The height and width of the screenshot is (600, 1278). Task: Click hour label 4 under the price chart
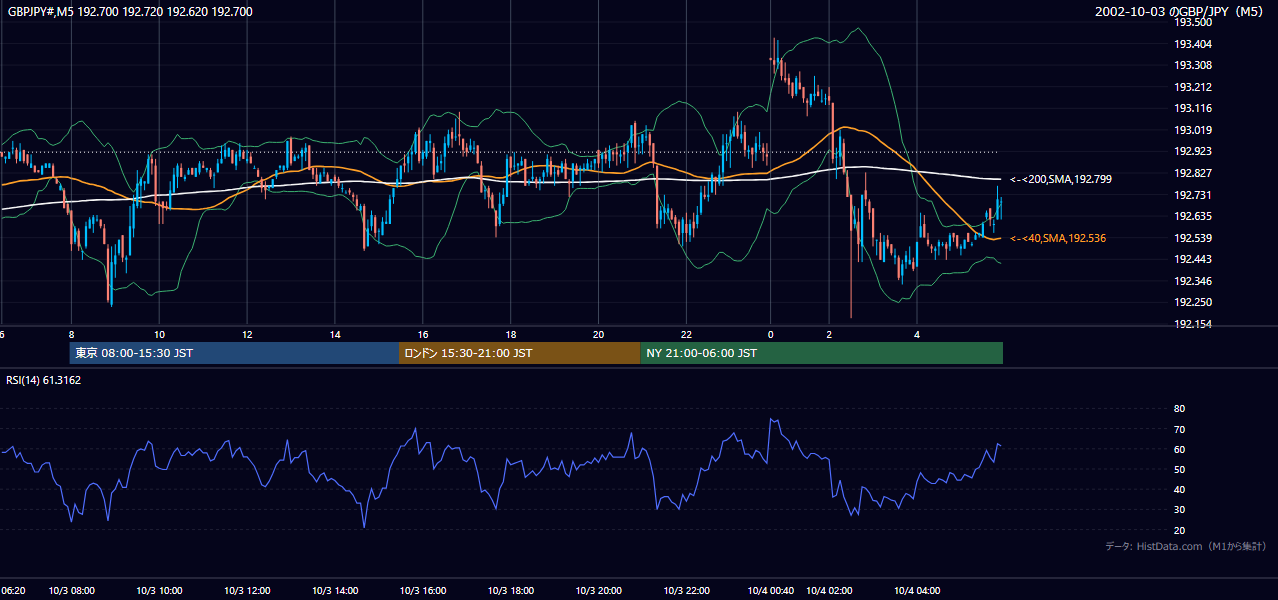917,334
